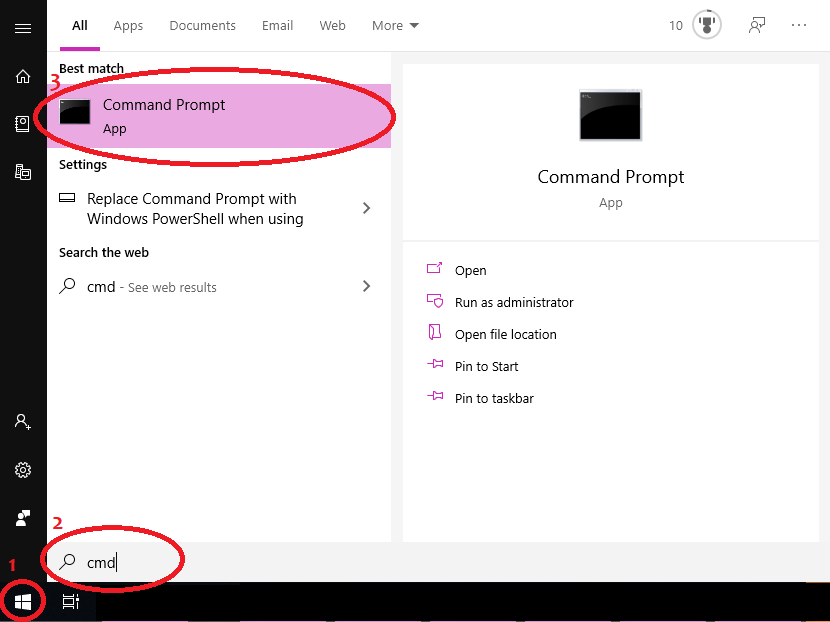The height and width of the screenshot is (622, 830).
Task: Switch to the Documents tab
Action: point(202,25)
